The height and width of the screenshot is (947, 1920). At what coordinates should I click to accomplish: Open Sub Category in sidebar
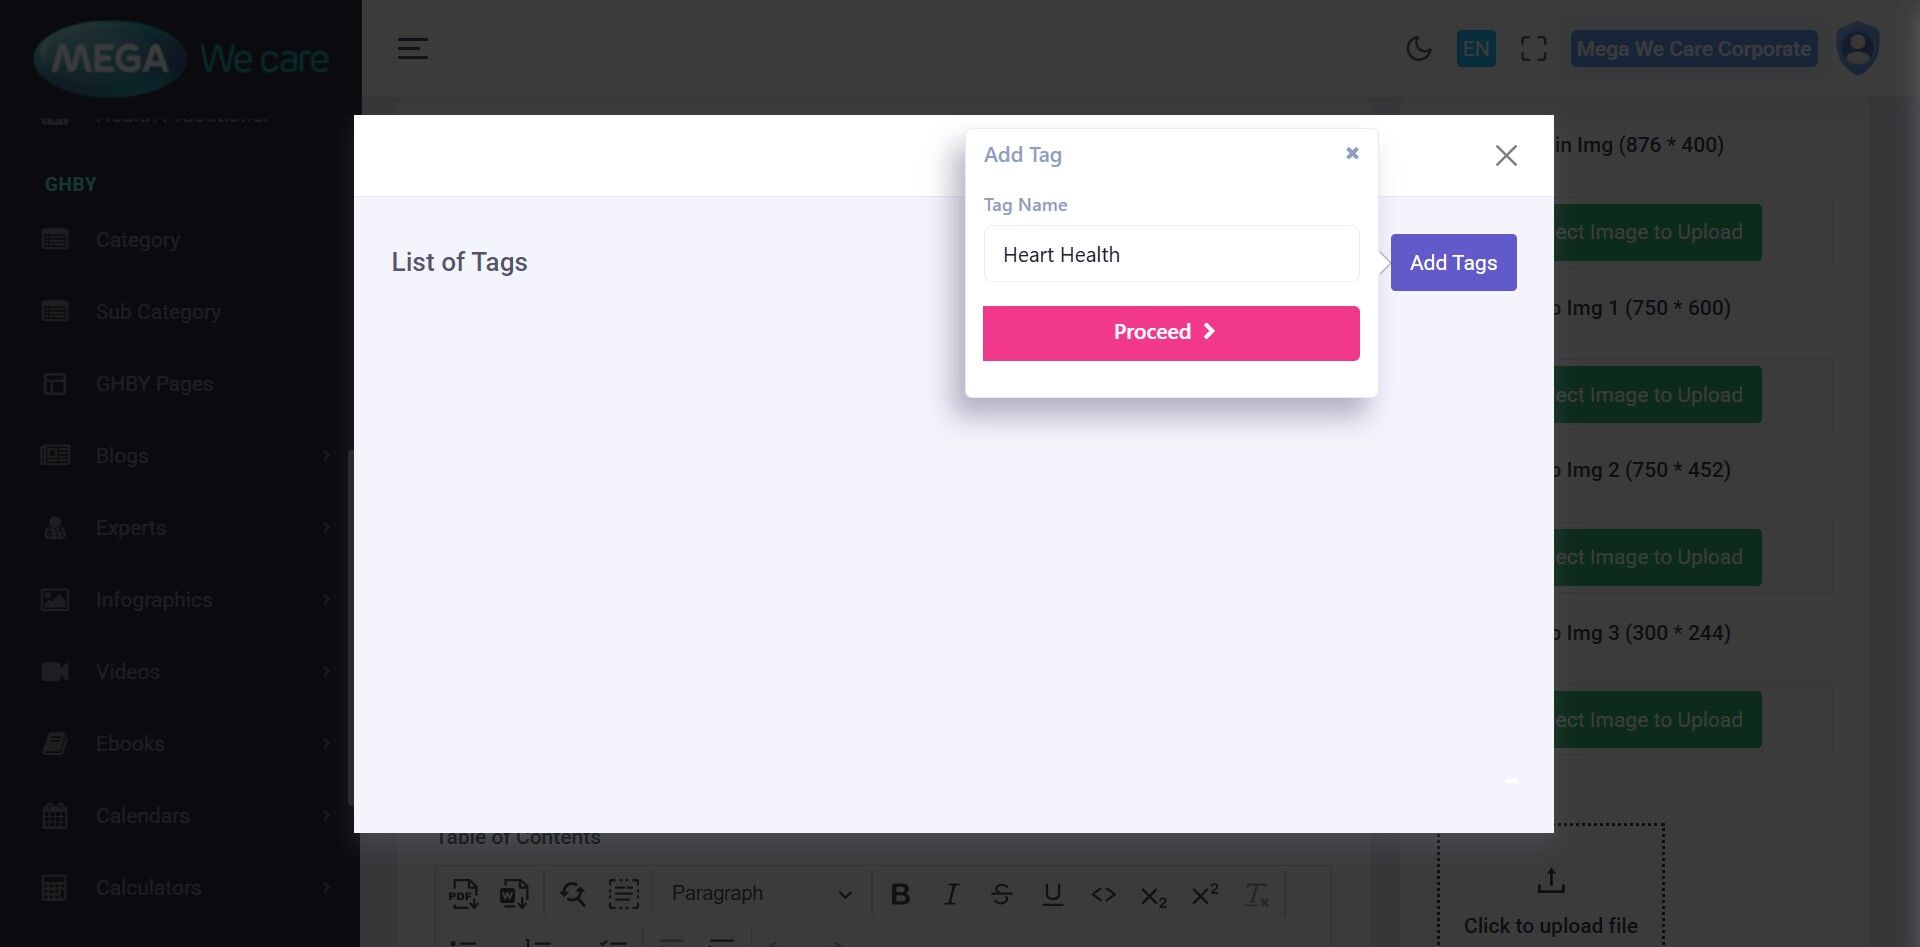(x=158, y=312)
